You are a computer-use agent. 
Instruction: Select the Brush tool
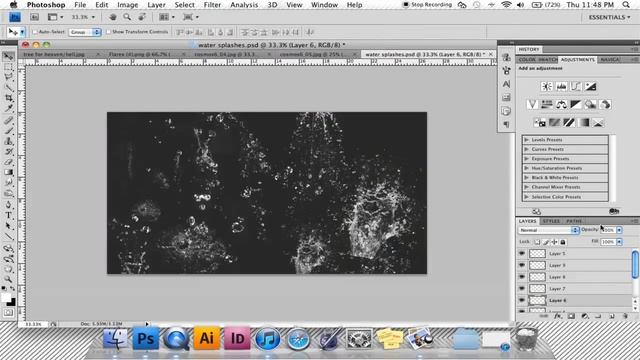point(9,131)
